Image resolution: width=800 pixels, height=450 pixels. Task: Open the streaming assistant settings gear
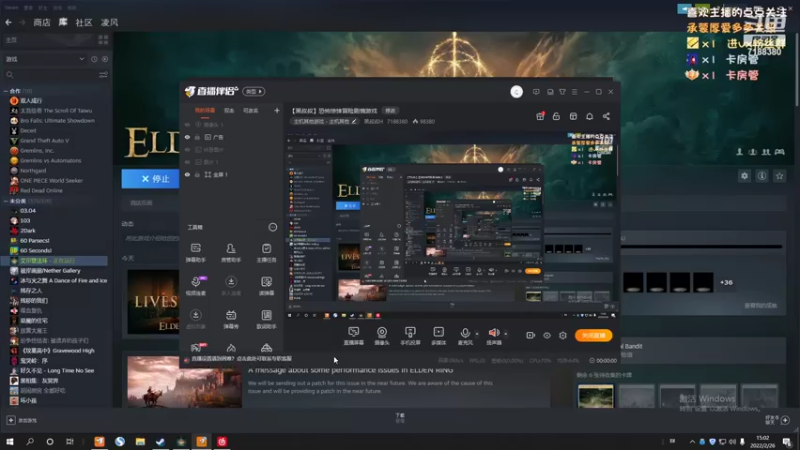point(563,335)
